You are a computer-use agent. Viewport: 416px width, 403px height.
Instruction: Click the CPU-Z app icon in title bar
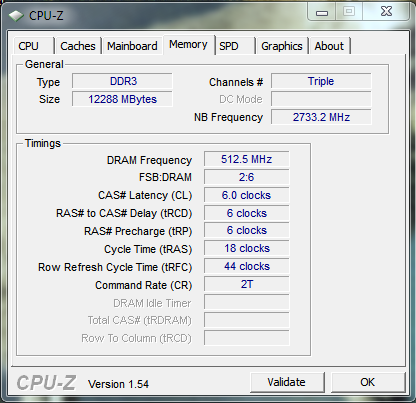click(x=16, y=16)
